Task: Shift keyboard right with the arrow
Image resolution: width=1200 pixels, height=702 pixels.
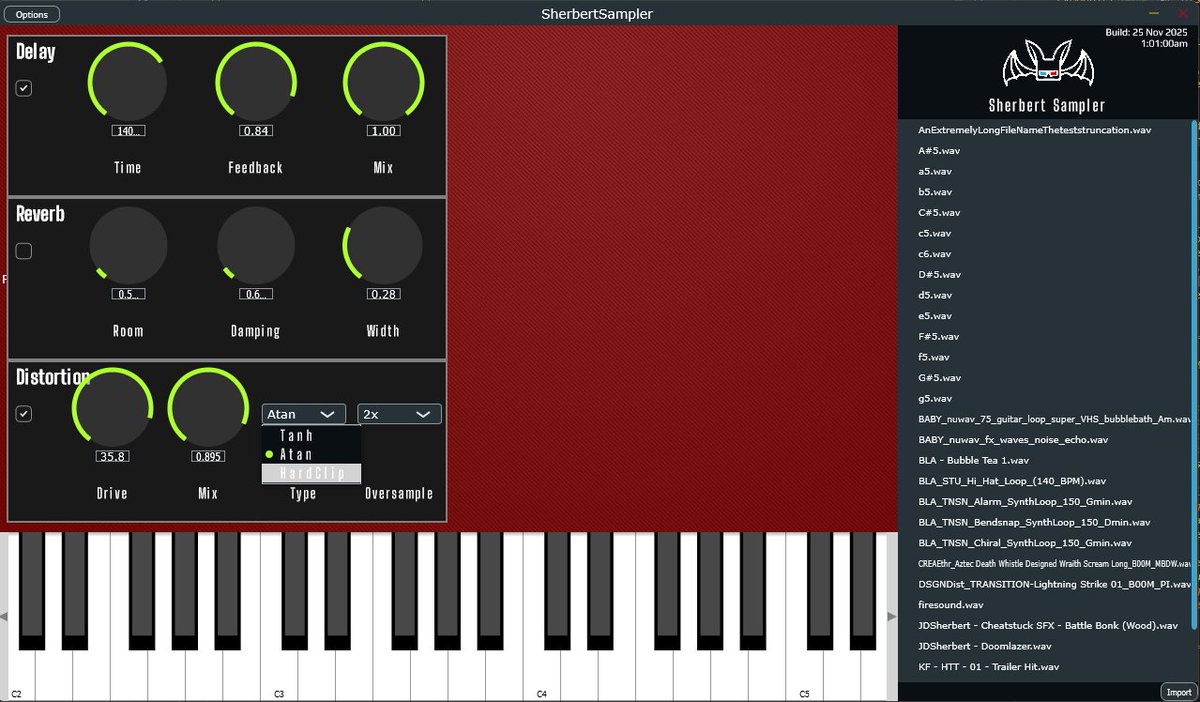Action: click(892, 617)
